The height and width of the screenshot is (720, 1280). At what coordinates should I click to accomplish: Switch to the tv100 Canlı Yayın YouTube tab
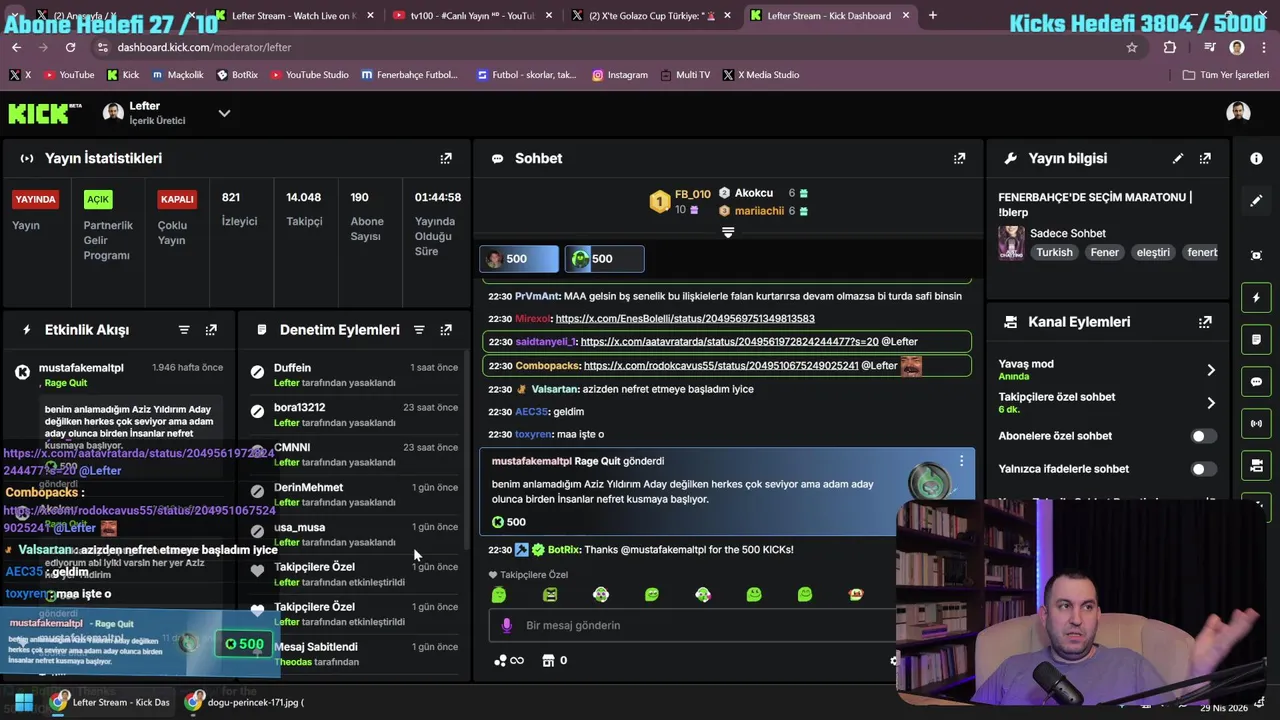pyautogui.click(x=473, y=16)
